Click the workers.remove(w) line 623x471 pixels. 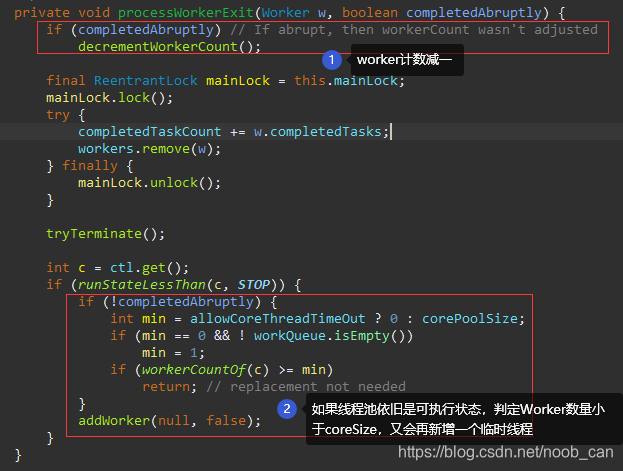click(x=149, y=149)
